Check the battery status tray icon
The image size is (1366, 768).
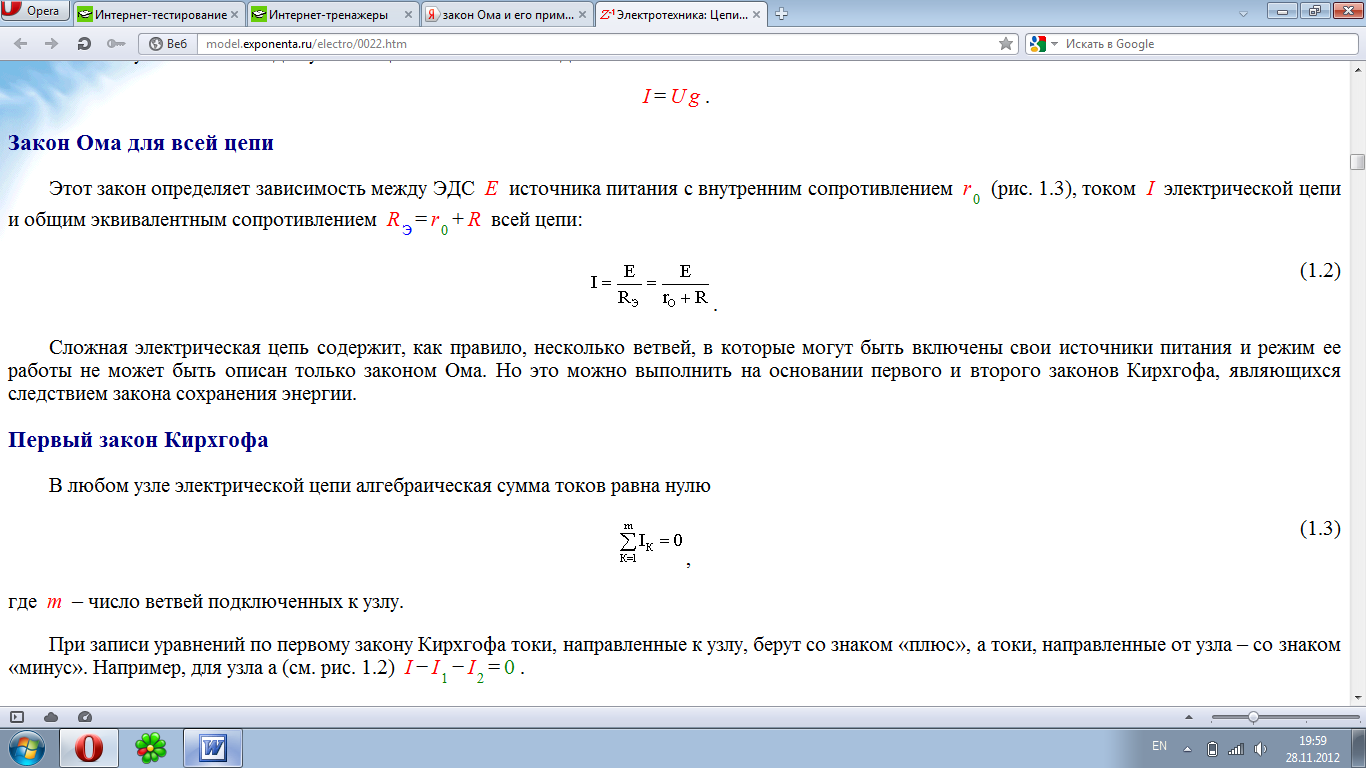(1213, 748)
